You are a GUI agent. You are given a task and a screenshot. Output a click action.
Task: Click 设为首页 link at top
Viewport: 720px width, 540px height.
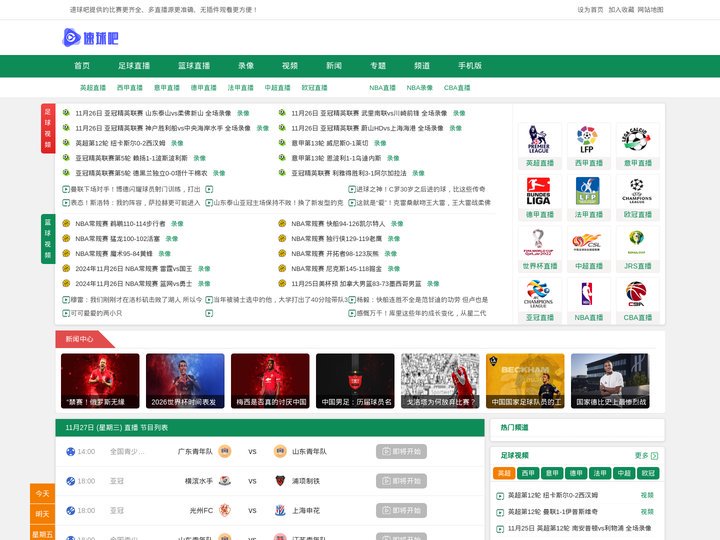point(590,10)
